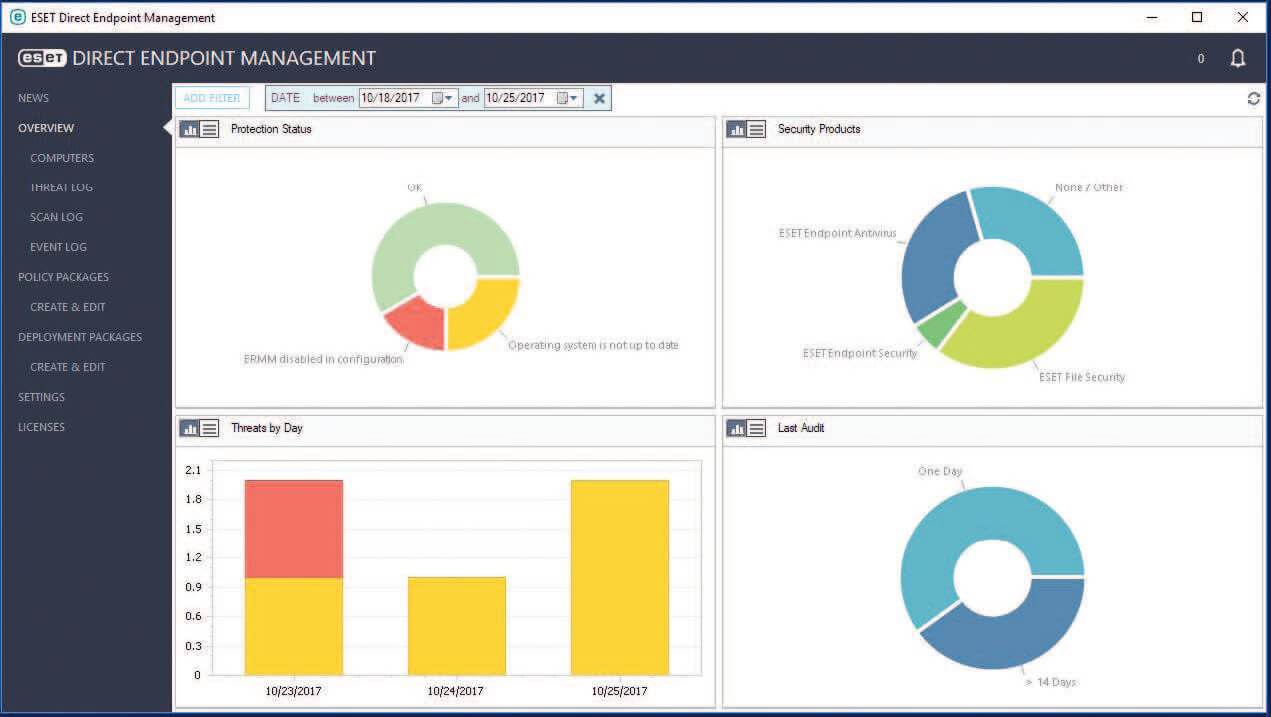Open THREAT LOG in sidebar
Viewport: 1271px width, 717px height.
pos(61,187)
